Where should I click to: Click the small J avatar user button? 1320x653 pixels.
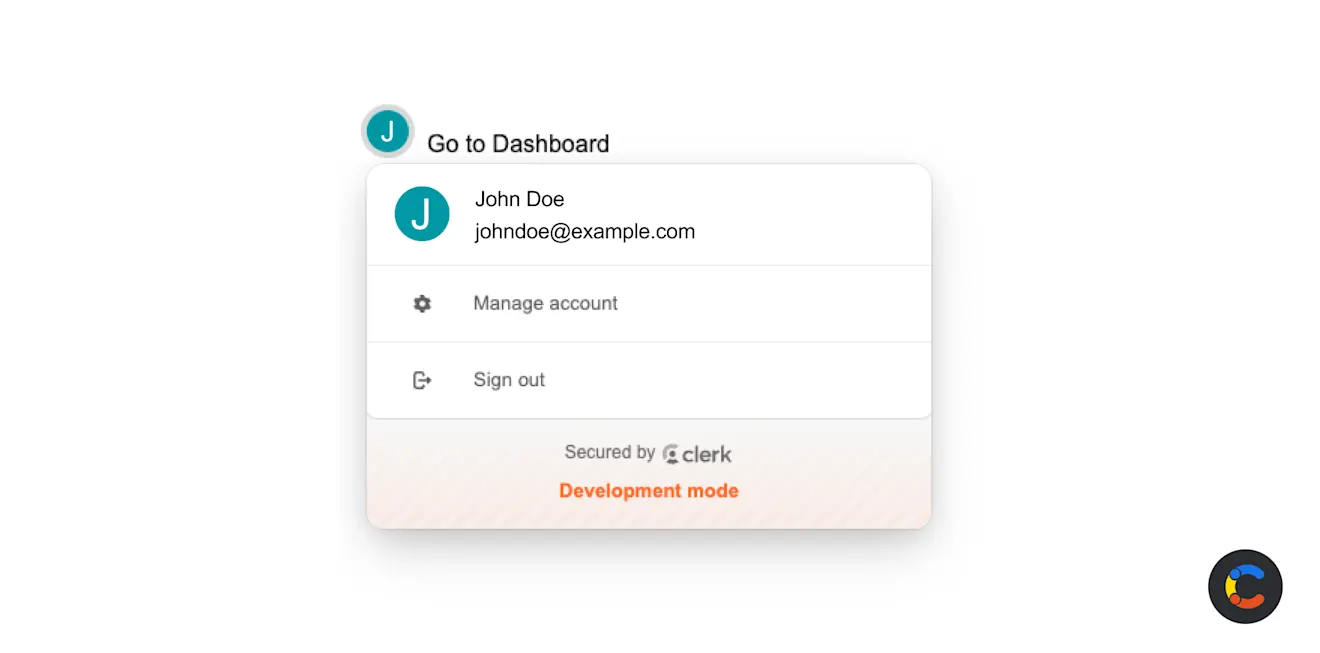387,131
